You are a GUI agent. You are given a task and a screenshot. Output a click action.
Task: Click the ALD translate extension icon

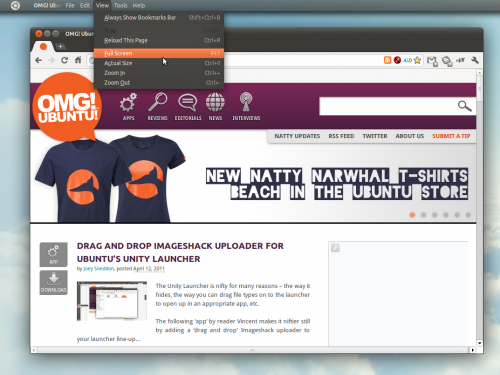click(407, 60)
